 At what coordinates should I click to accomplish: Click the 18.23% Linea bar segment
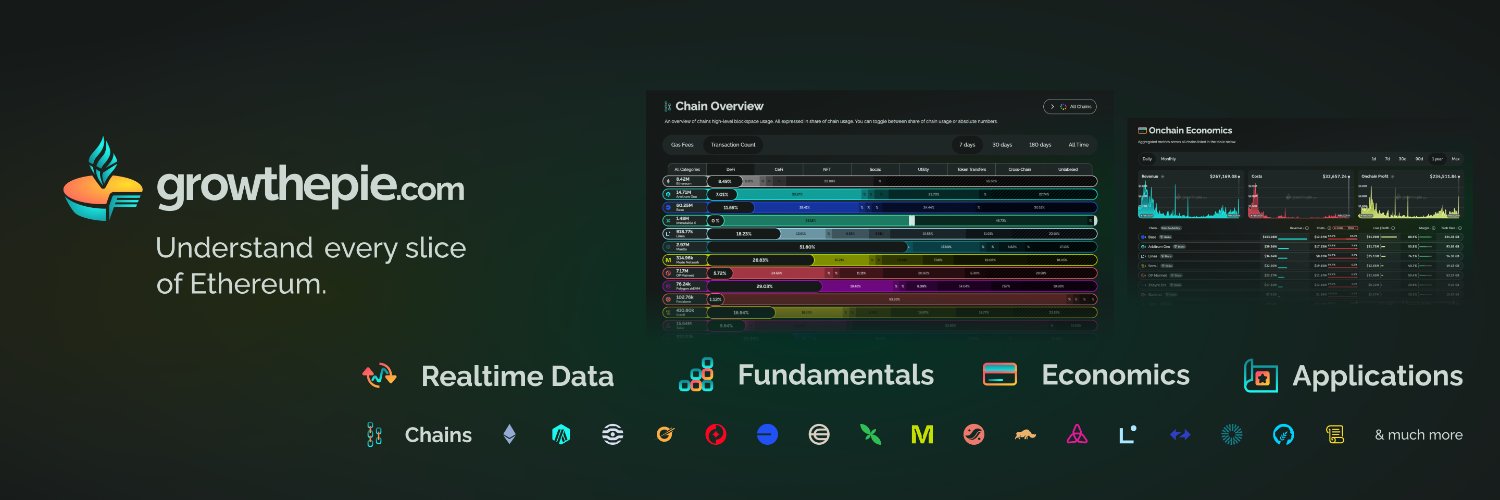744,233
